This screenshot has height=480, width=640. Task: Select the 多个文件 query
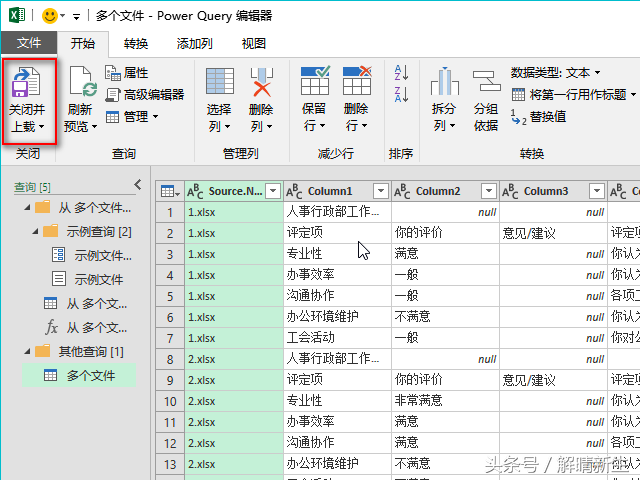point(79,376)
